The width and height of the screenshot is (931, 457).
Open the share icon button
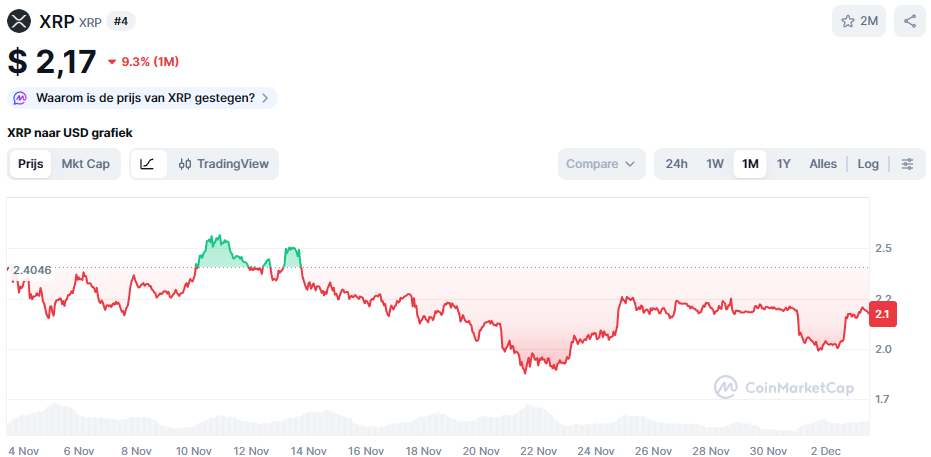click(910, 21)
